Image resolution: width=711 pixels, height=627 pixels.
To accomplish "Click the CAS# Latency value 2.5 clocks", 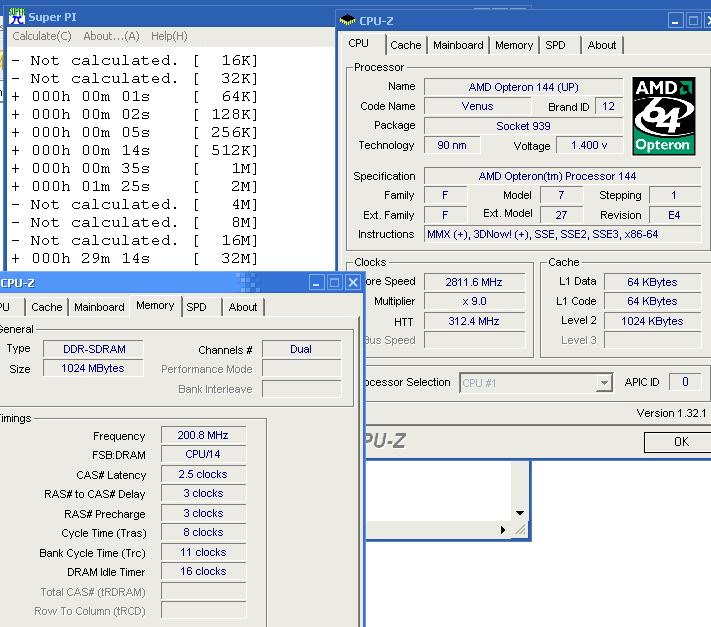I will pyautogui.click(x=203, y=474).
